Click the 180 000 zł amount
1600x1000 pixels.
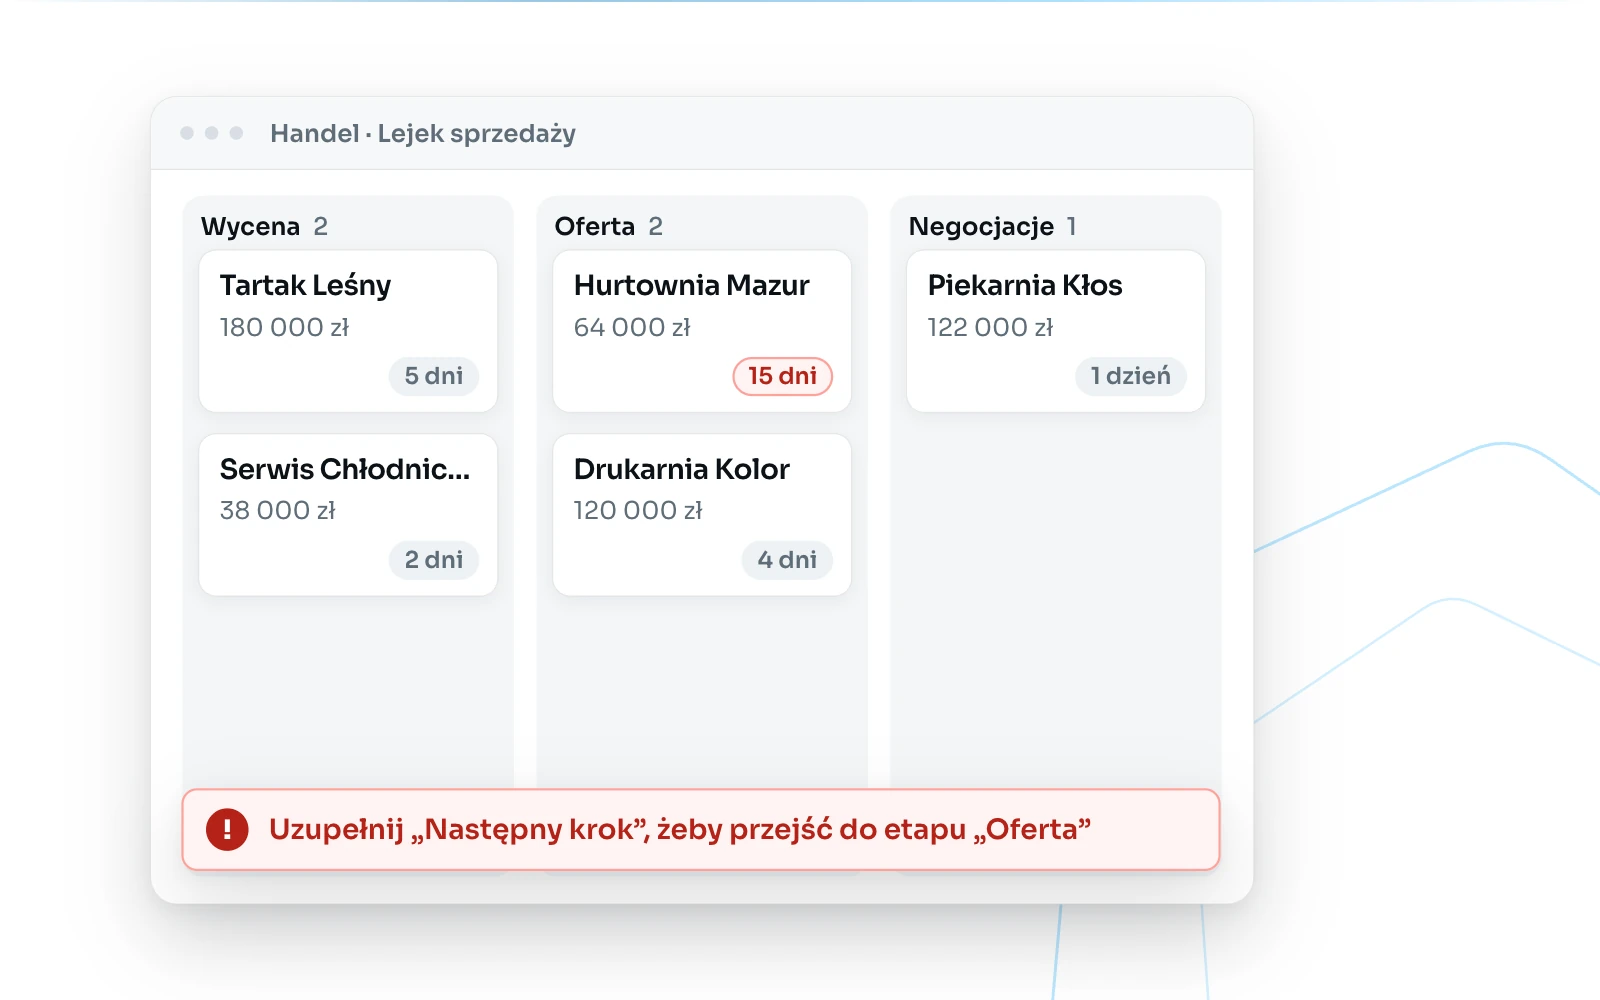click(x=285, y=327)
